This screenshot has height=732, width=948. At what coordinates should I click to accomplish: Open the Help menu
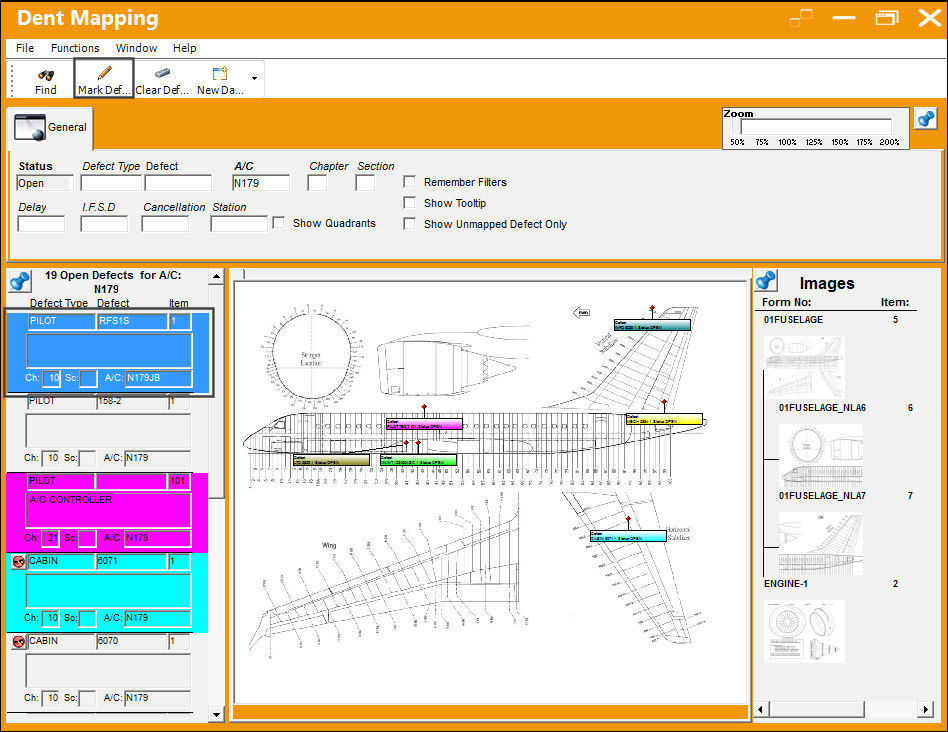(184, 48)
